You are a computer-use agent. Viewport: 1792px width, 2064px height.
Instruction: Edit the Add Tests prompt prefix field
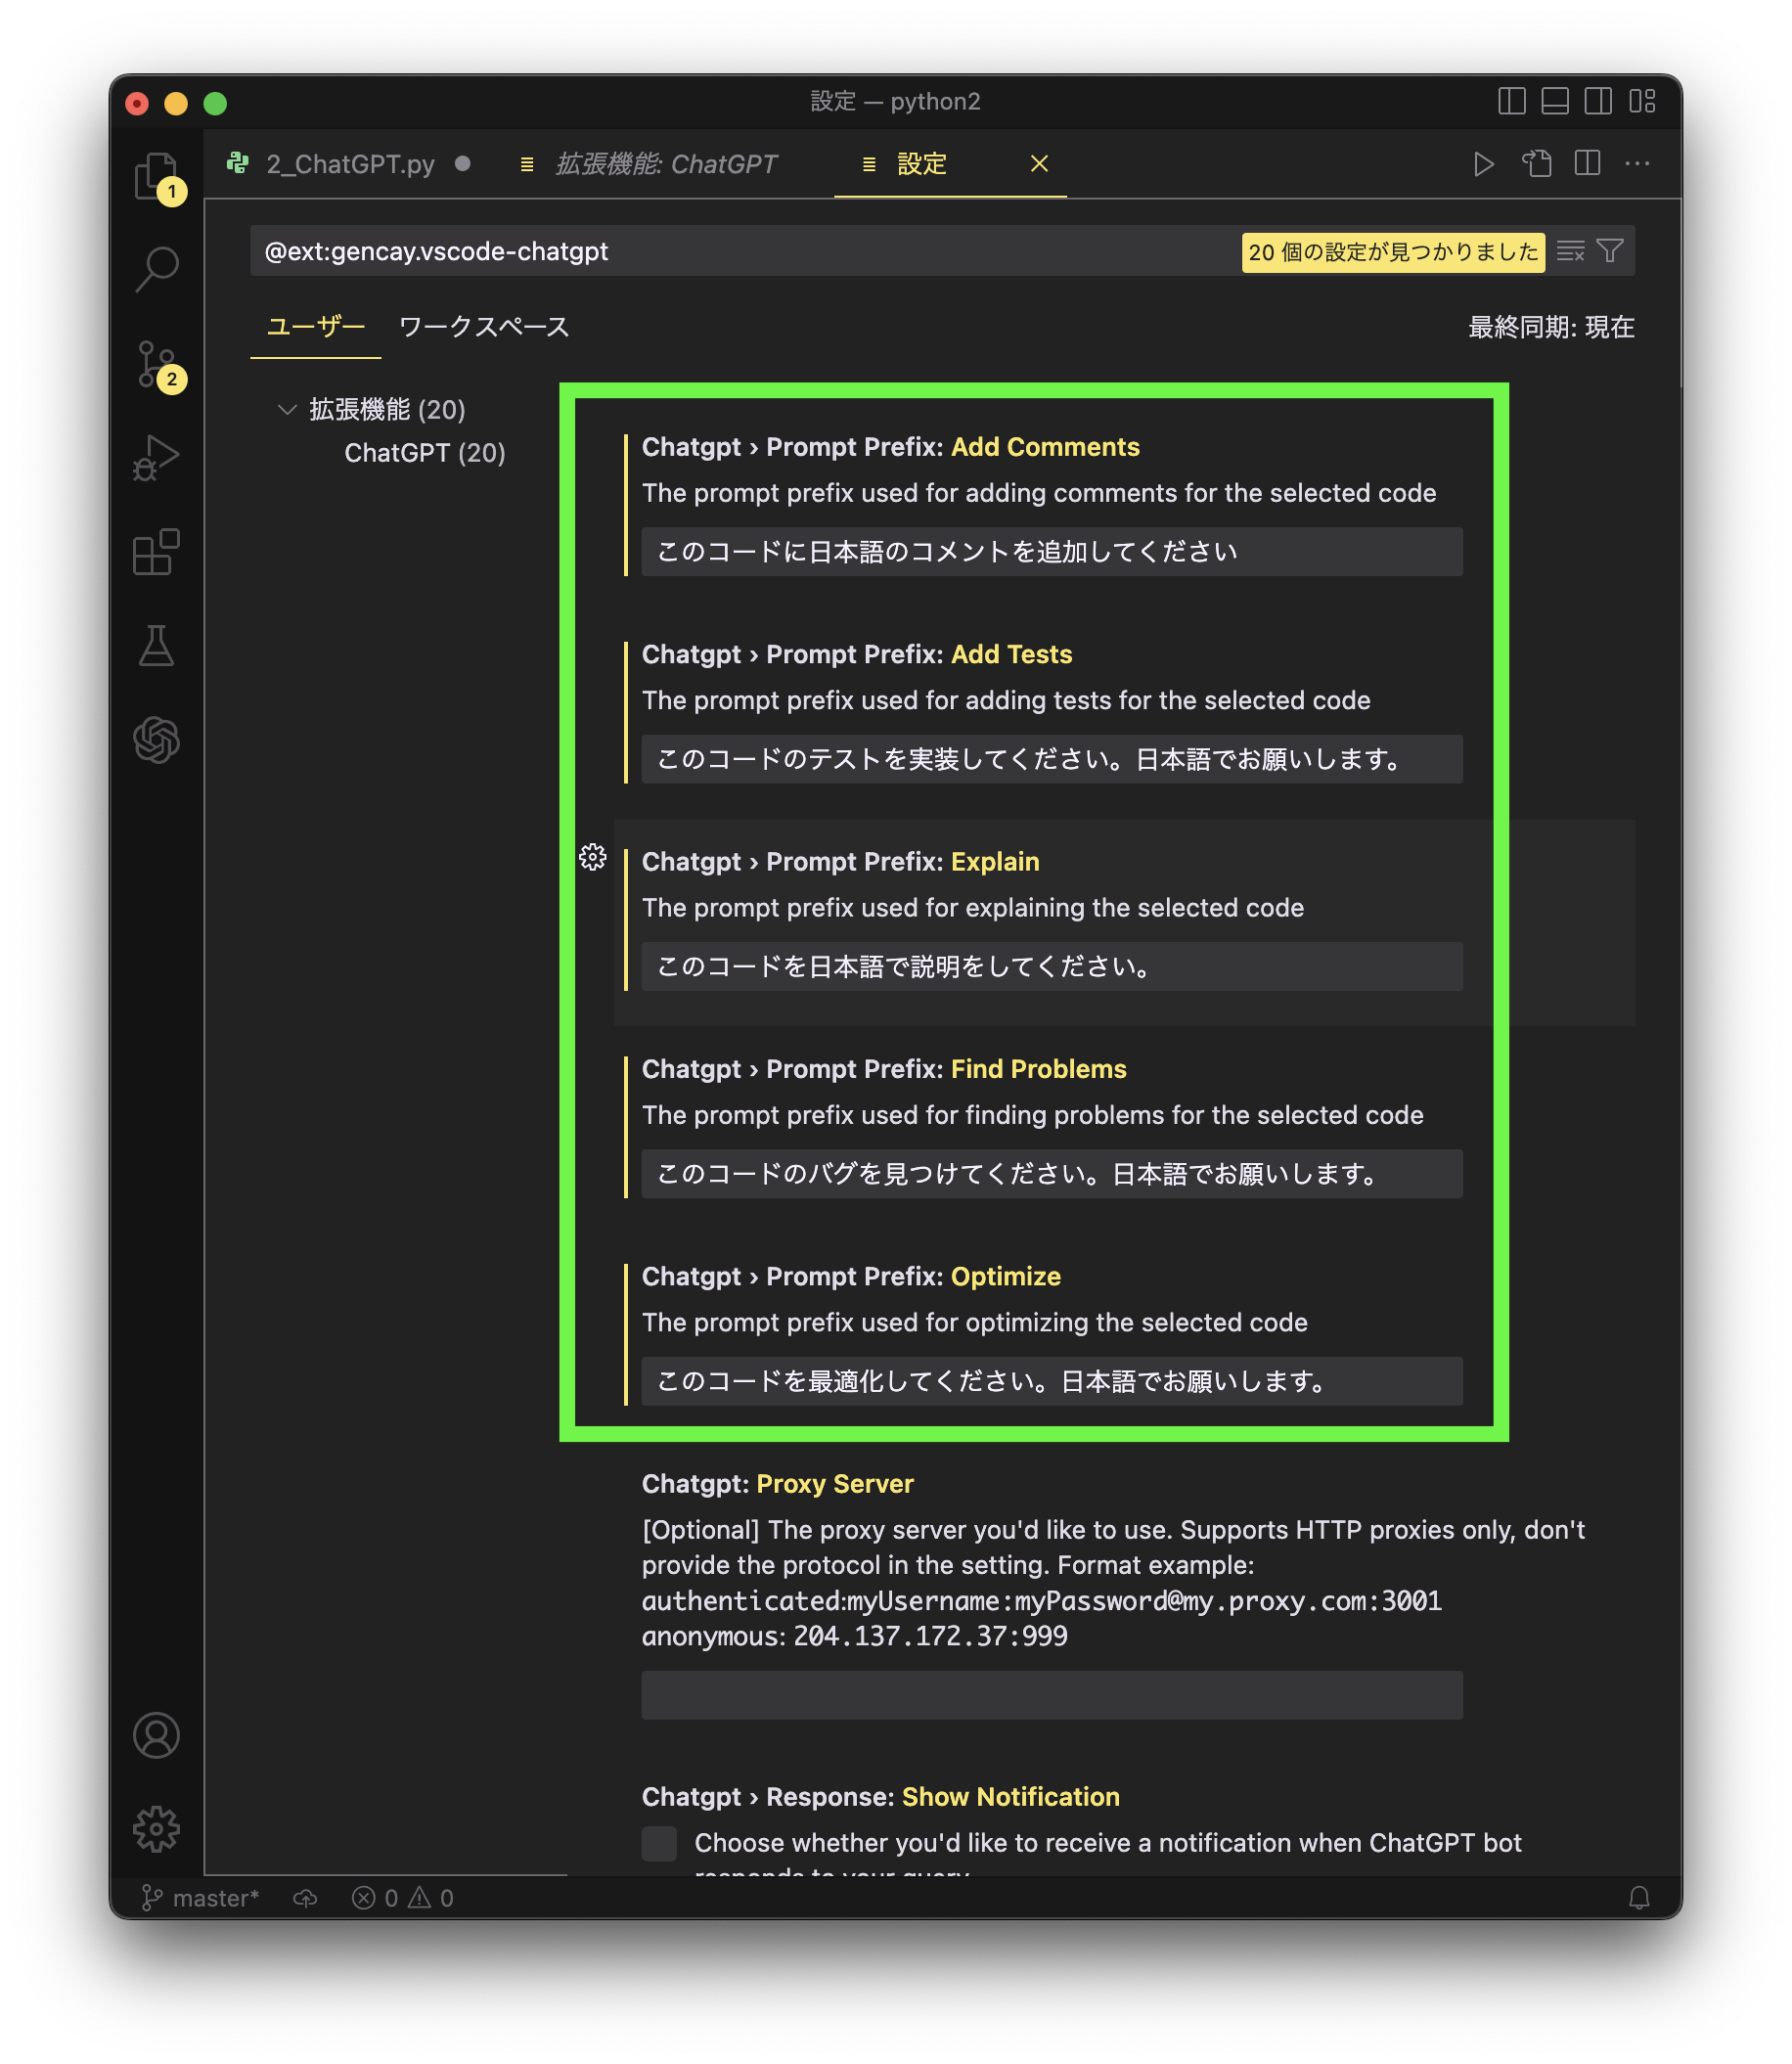pyautogui.click(x=1052, y=759)
